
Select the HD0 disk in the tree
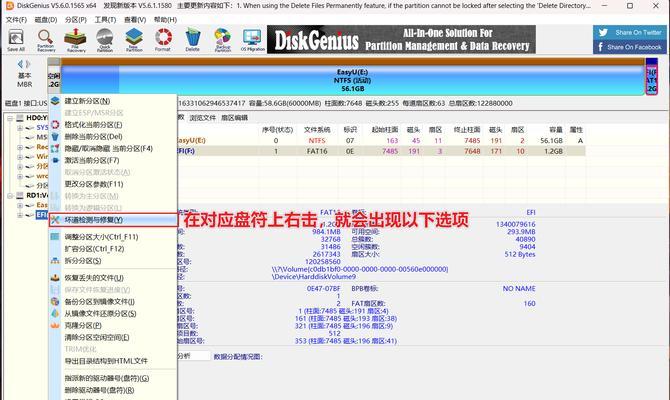(37, 118)
